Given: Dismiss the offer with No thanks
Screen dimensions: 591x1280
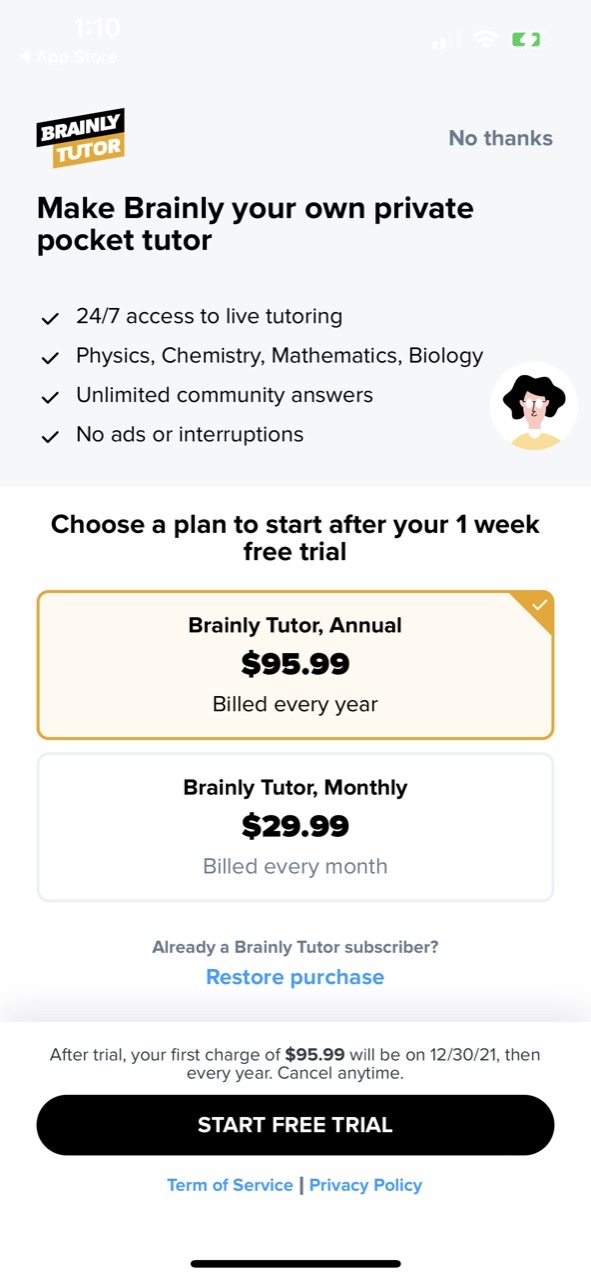Looking at the screenshot, I should point(500,138).
